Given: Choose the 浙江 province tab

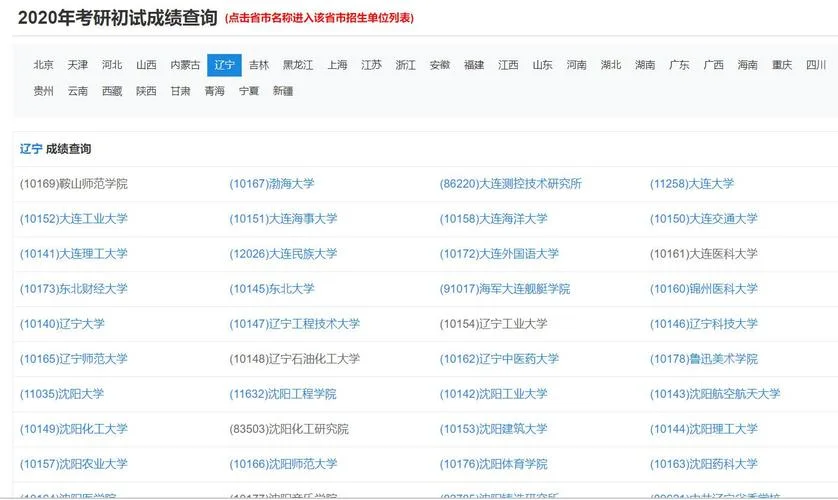Looking at the screenshot, I should 406,65.
